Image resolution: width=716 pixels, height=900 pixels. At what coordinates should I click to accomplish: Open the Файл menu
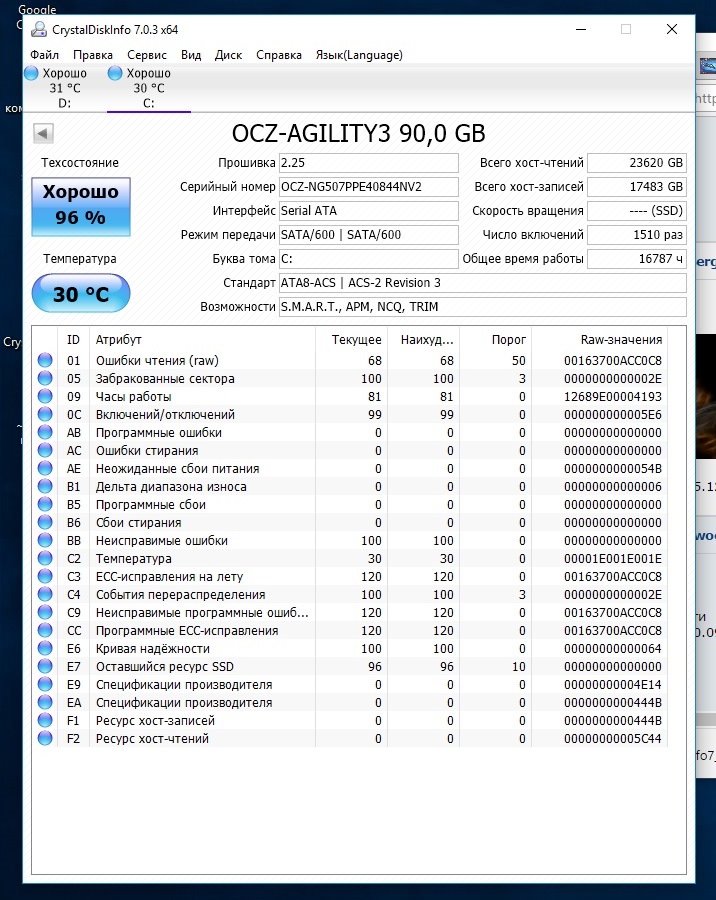pos(44,55)
